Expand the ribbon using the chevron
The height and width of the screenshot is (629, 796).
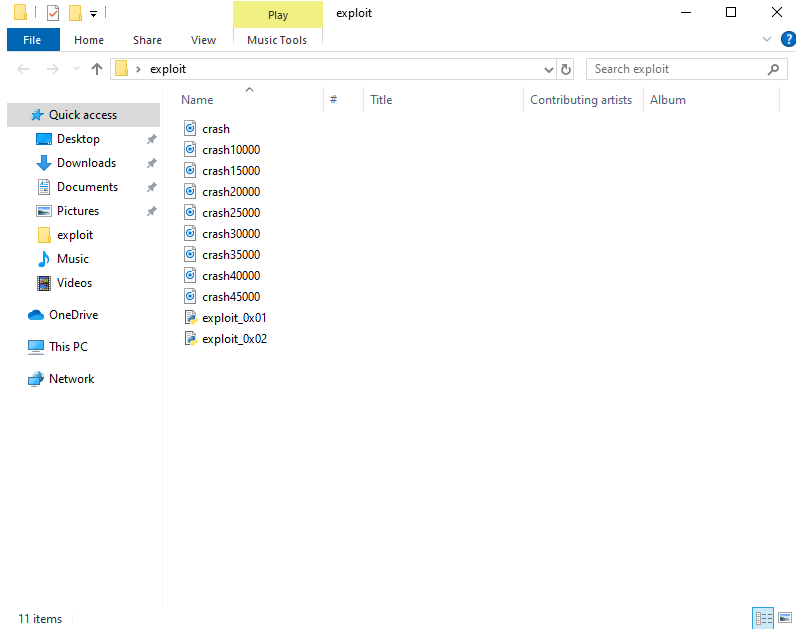tap(767, 40)
